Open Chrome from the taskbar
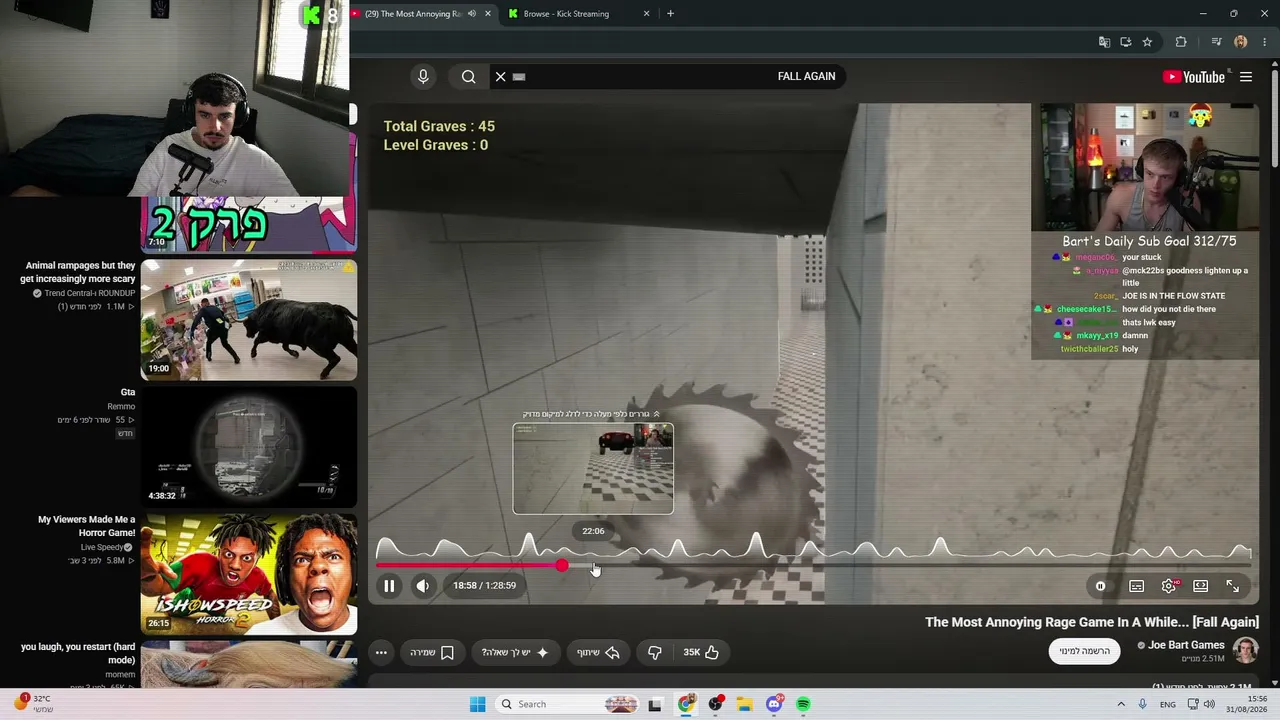This screenshot has width=1280, height=720. click(686, 704)
